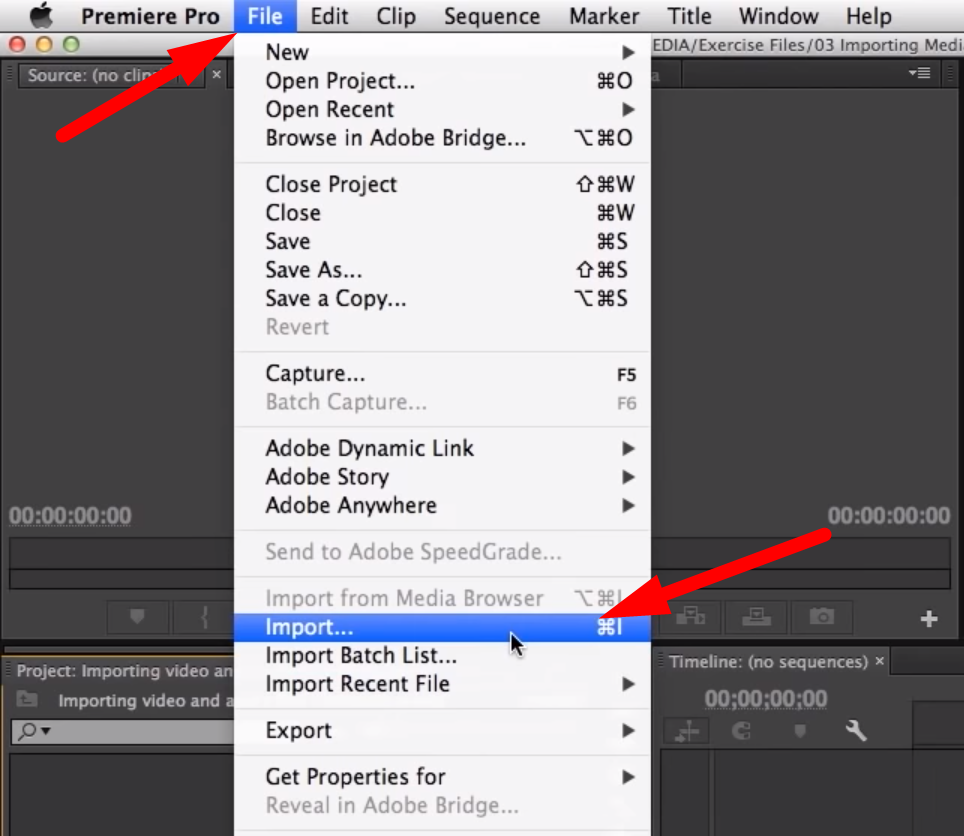Open the Sequence menu
964x836 pixels.
[492, 15]
